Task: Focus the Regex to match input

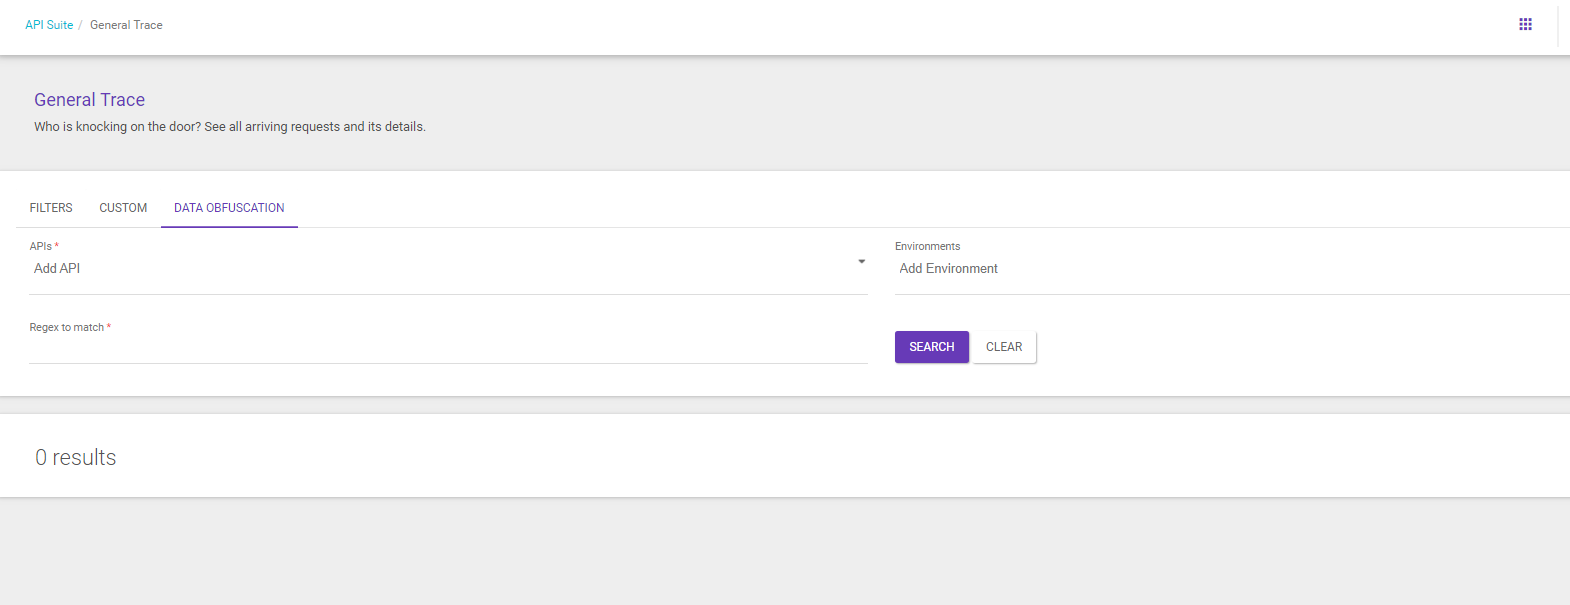Action: (x=448, y=349)
